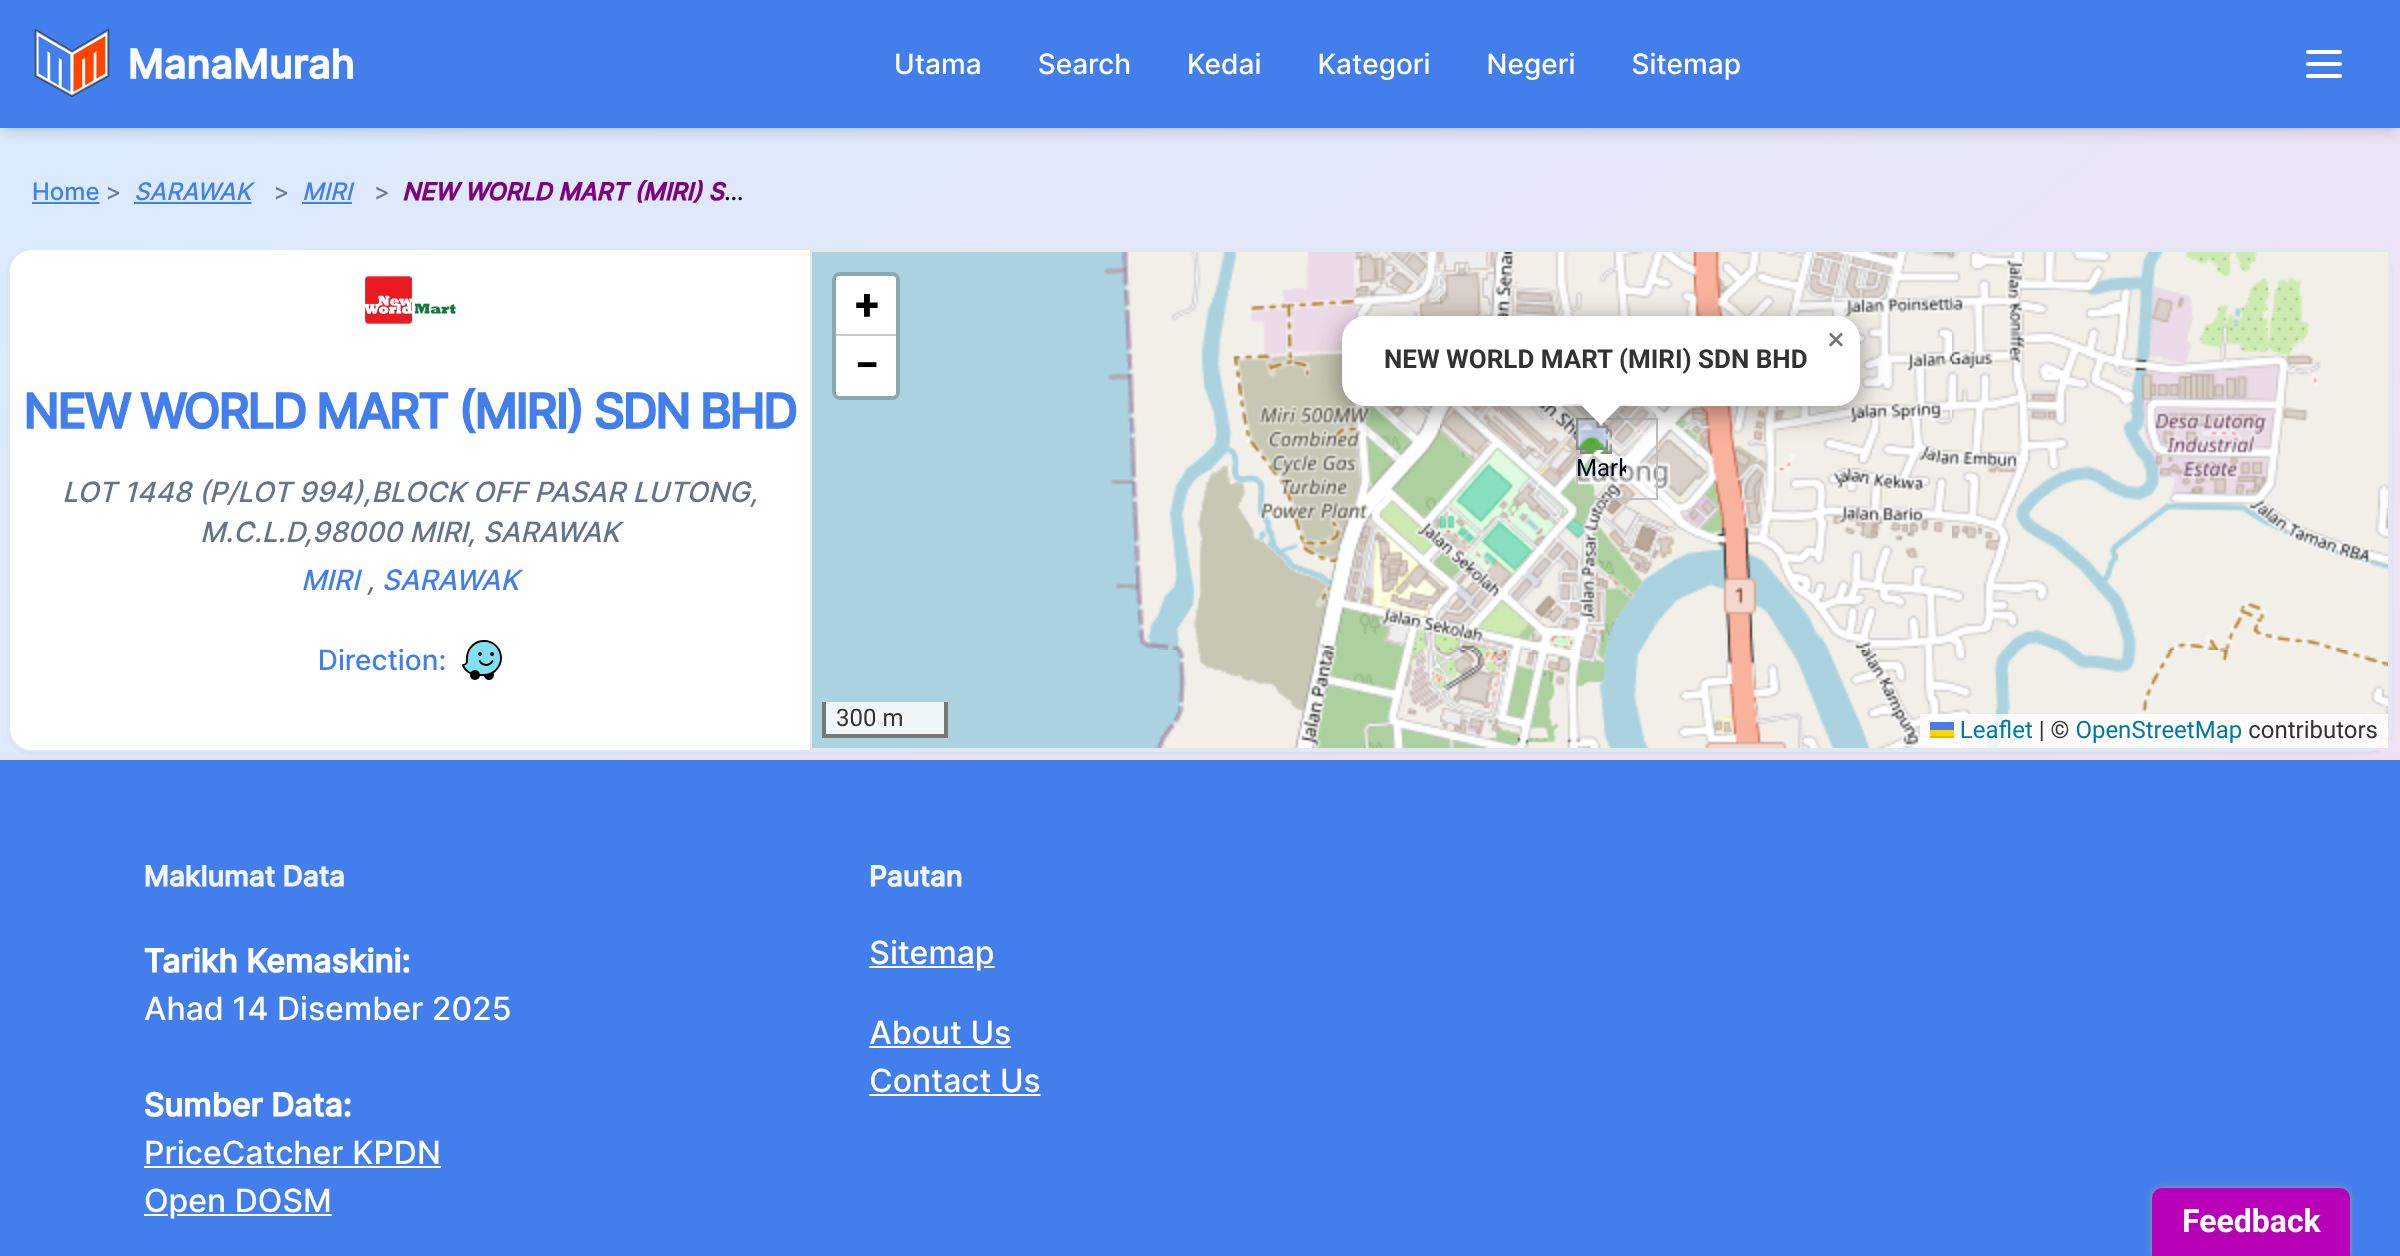This screenshot has height=1256, width=2400.
Task: Open the Search nav item
Action: point(1083,64)
